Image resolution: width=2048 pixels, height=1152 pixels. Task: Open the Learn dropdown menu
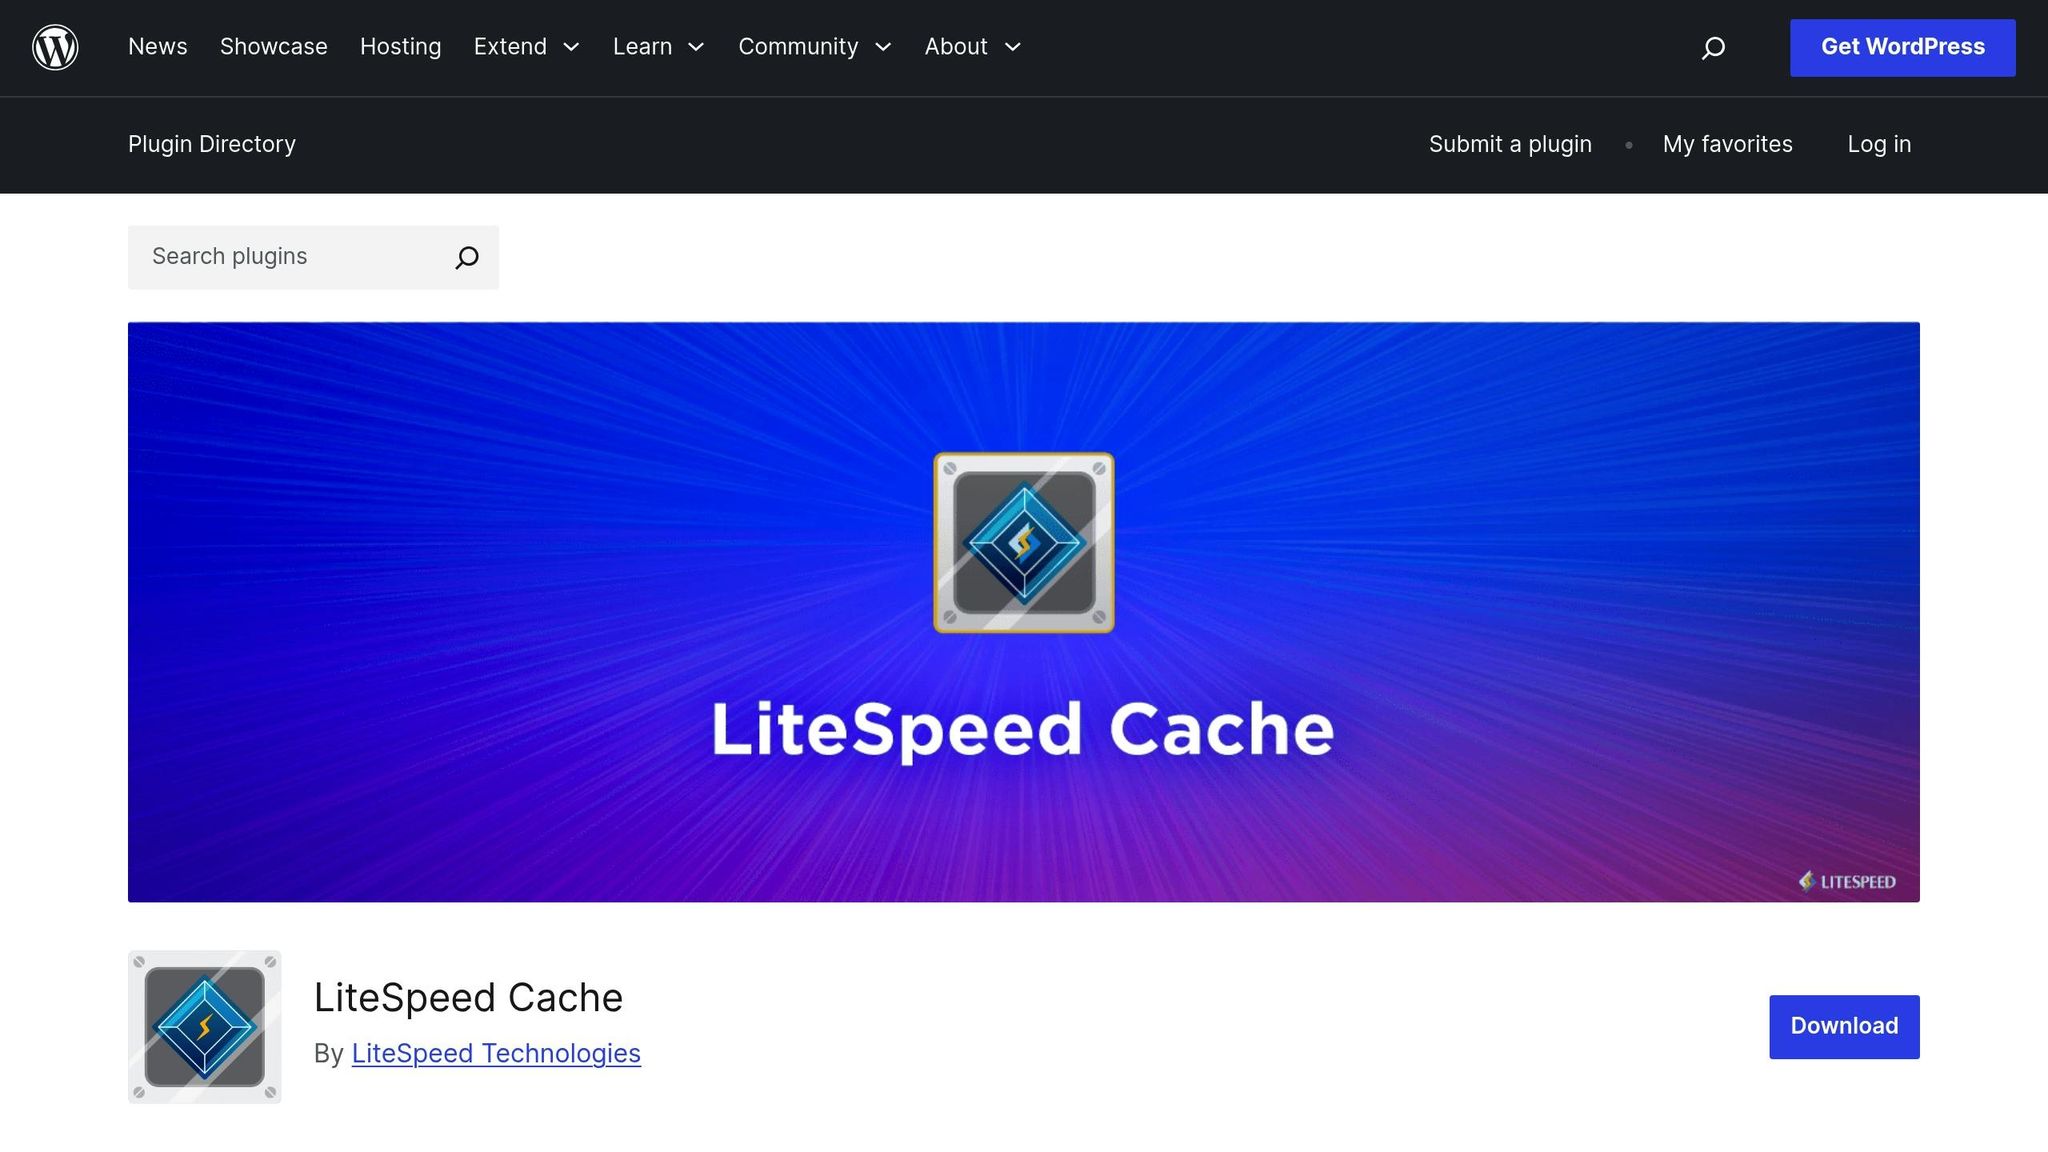pyautogui.click(x=658, y=47)
